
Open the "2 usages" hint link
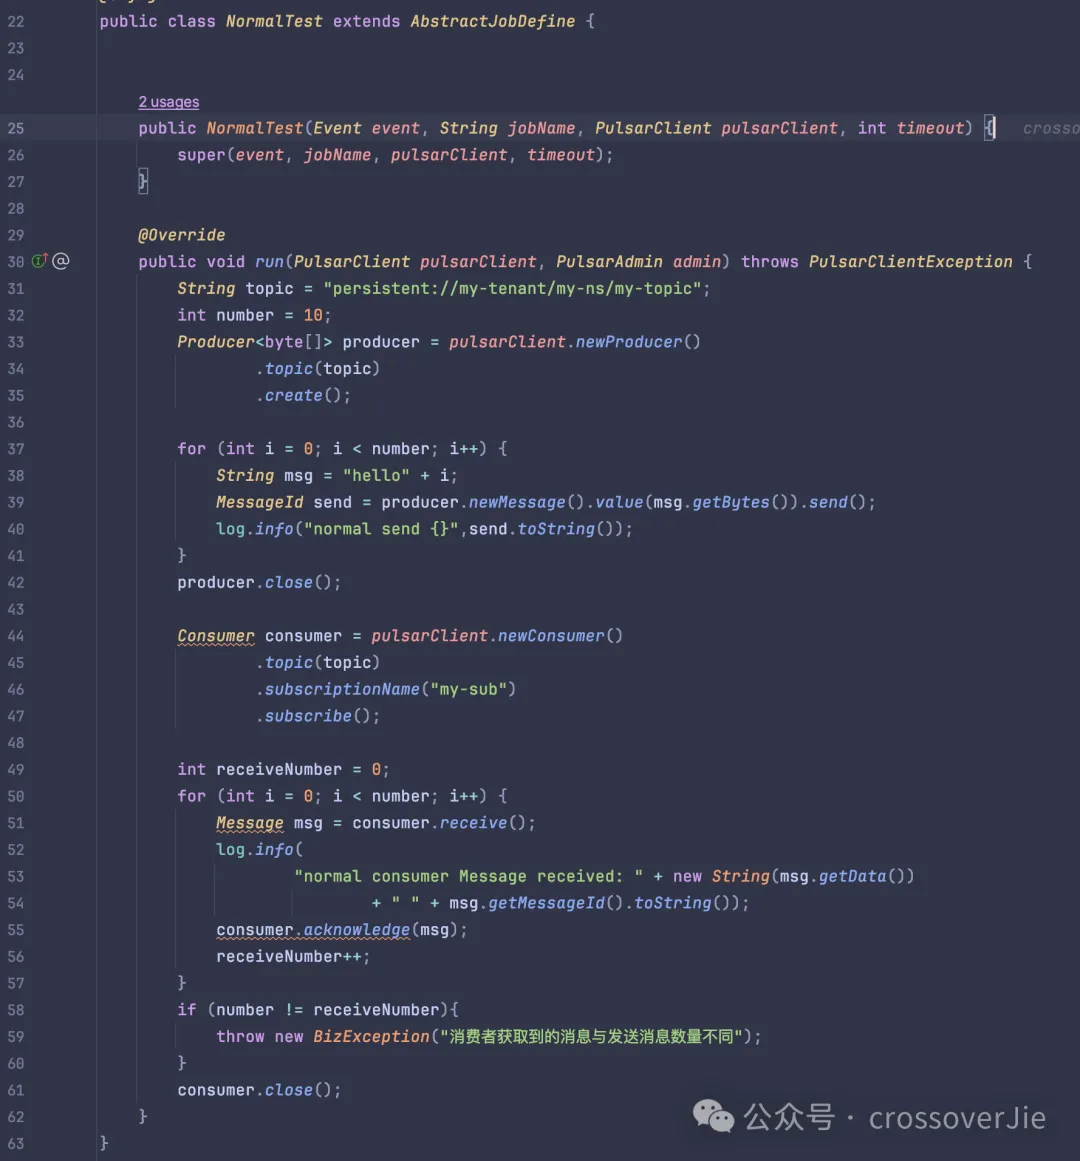pyautogui.click(x=168, y=102)
